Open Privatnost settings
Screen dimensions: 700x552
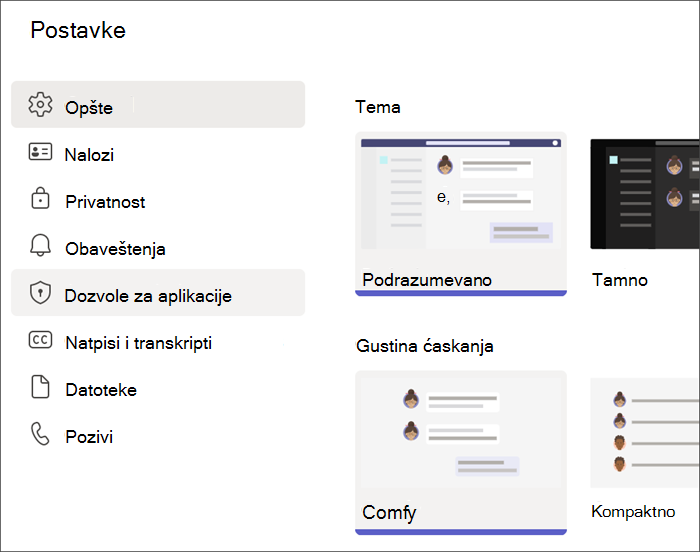pyautogui.click(x=158, y=199)
